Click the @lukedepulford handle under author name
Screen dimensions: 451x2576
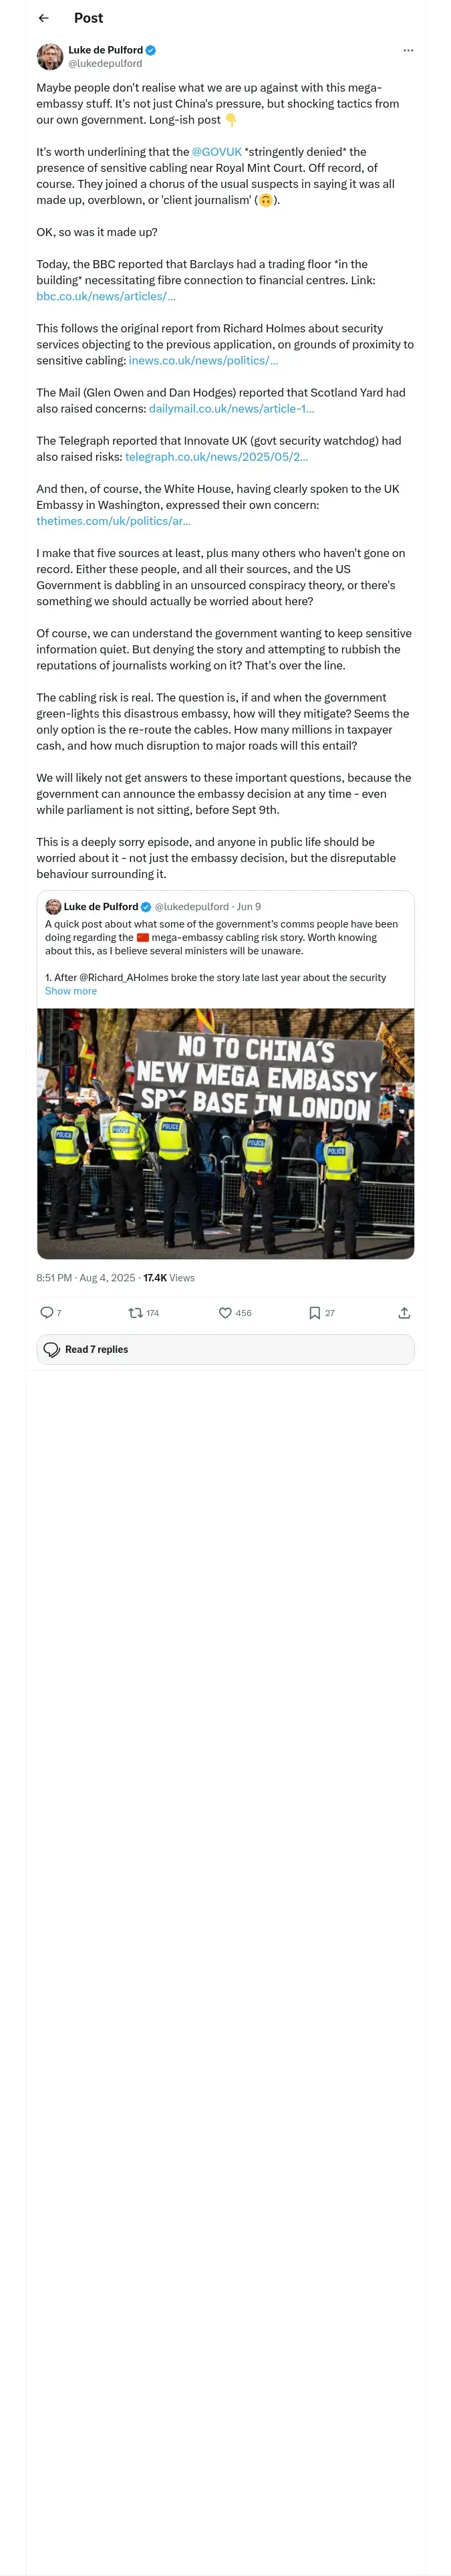click(105, 63)
